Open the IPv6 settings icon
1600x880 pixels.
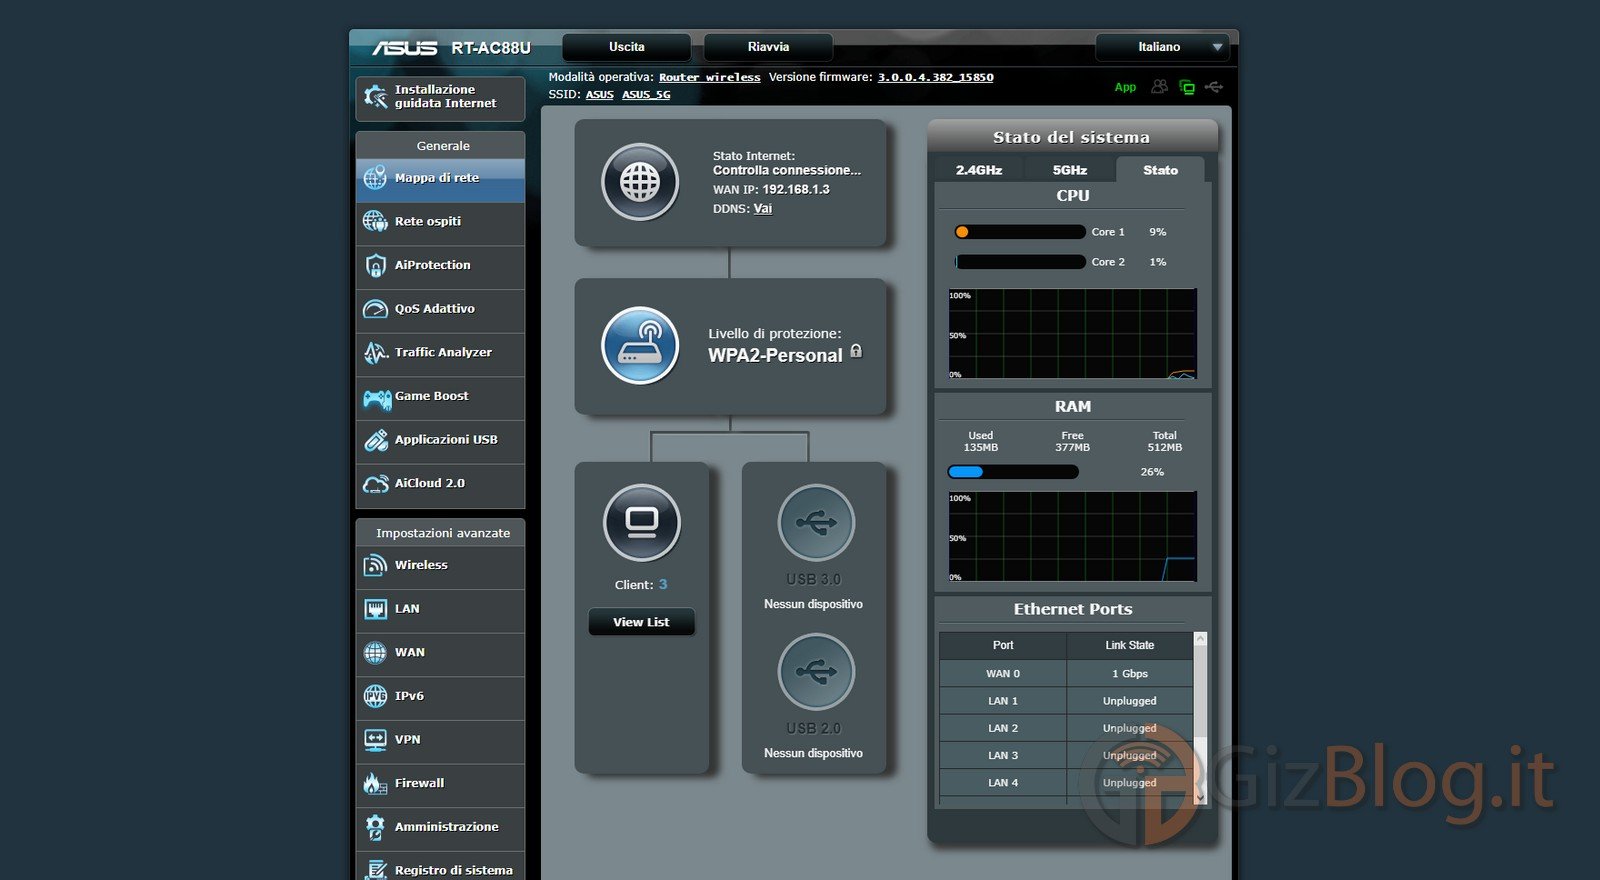tap(375, 696)
